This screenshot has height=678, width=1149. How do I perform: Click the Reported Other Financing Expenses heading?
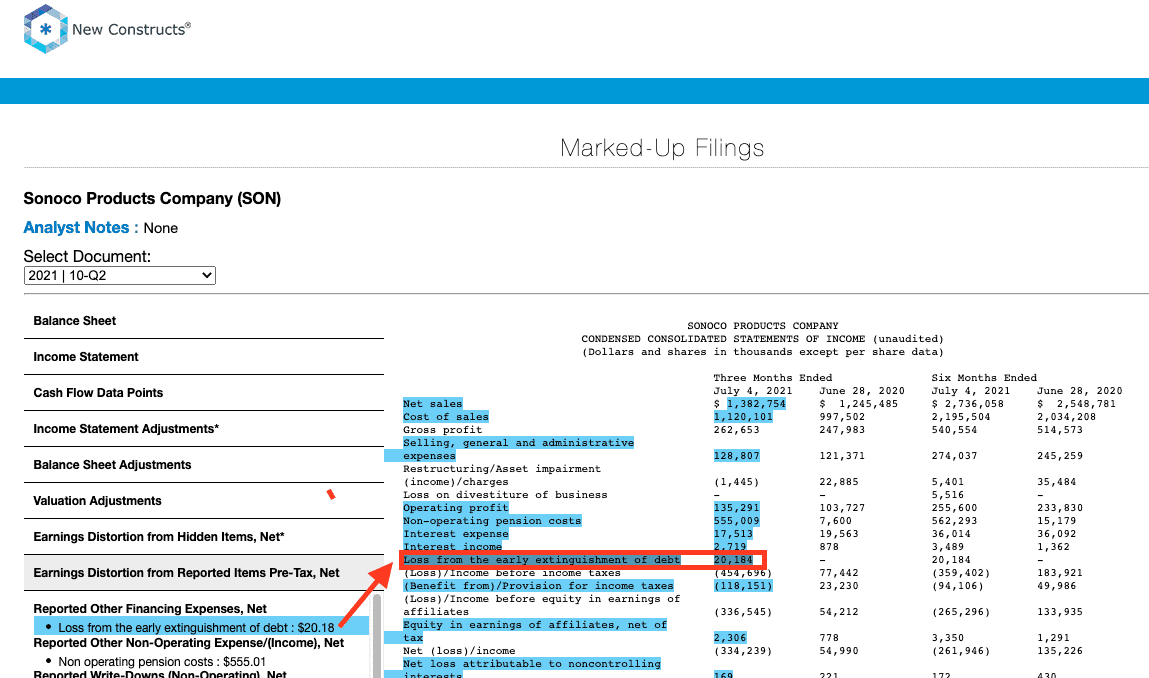tap(150, 608)
